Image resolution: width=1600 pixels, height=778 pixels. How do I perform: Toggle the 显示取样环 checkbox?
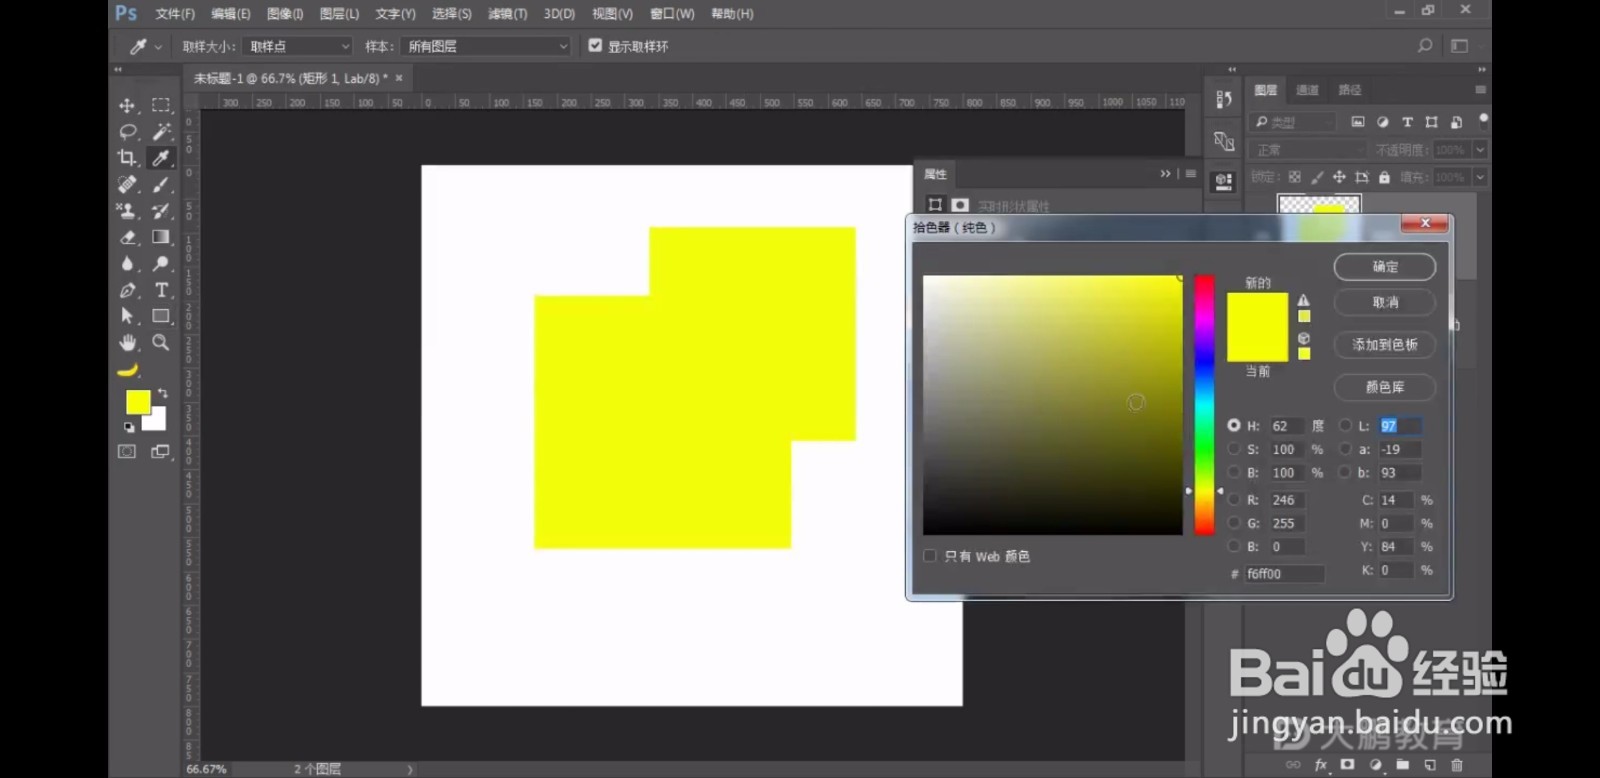coord(595,46)
